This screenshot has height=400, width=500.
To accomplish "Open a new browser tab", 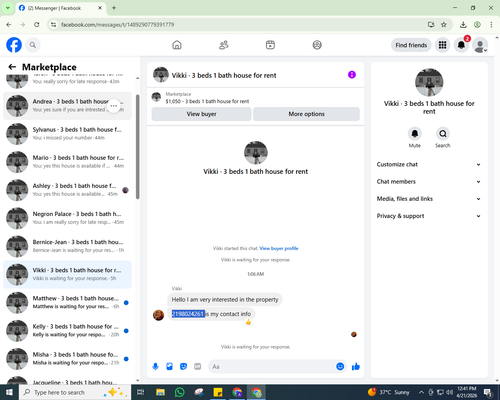I will click(x=114, y=8).
